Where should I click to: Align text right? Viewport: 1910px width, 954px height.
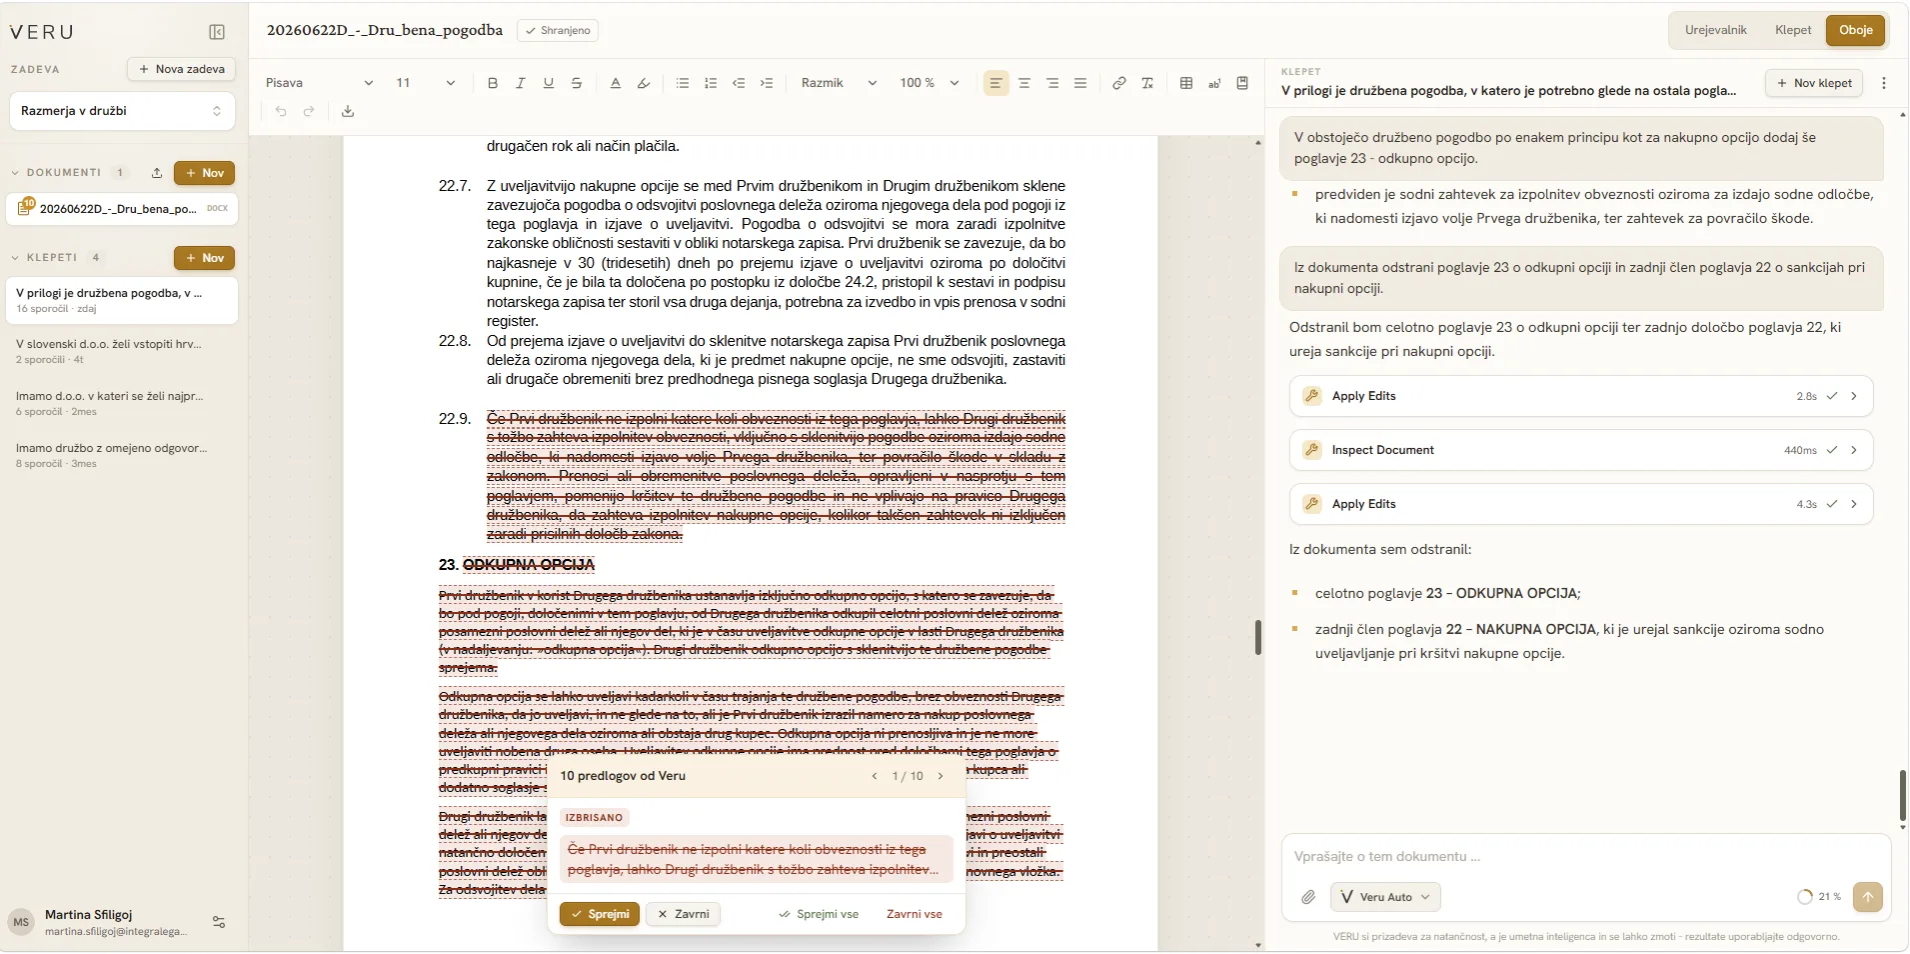click(1052, 83)
